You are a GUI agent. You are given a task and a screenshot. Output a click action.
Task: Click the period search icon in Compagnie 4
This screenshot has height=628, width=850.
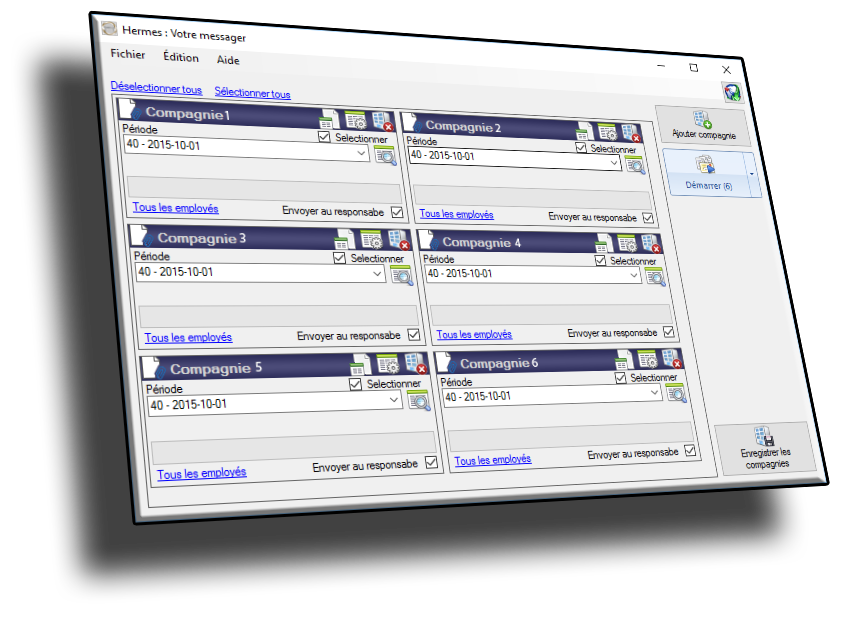click(655, 277)
